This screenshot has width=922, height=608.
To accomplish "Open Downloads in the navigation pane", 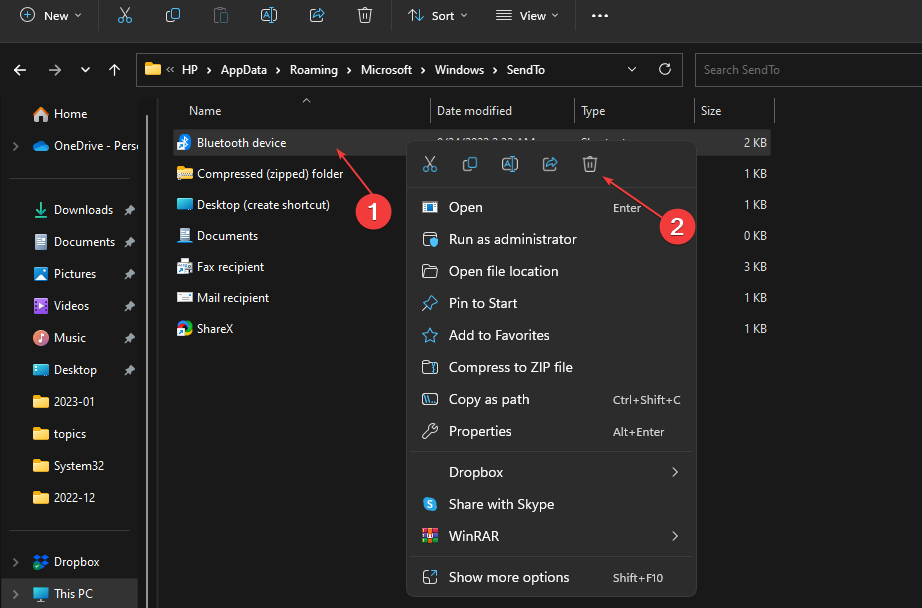I will pos(82,210).
